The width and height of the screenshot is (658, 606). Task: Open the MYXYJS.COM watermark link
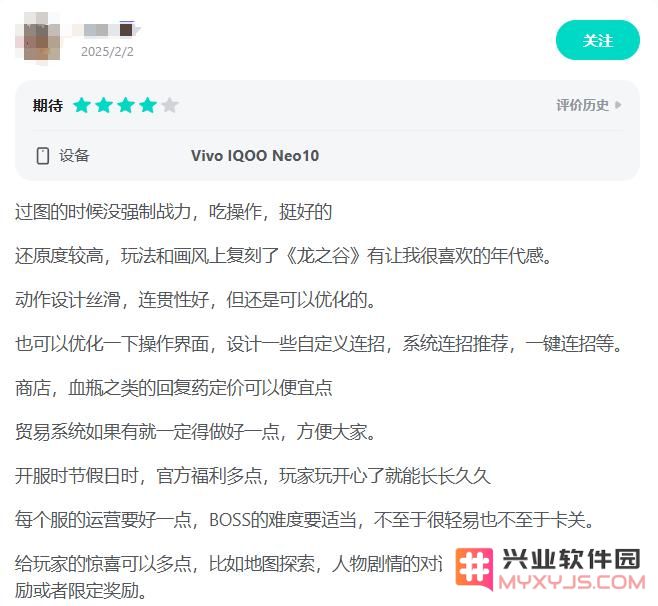point(572,582)
